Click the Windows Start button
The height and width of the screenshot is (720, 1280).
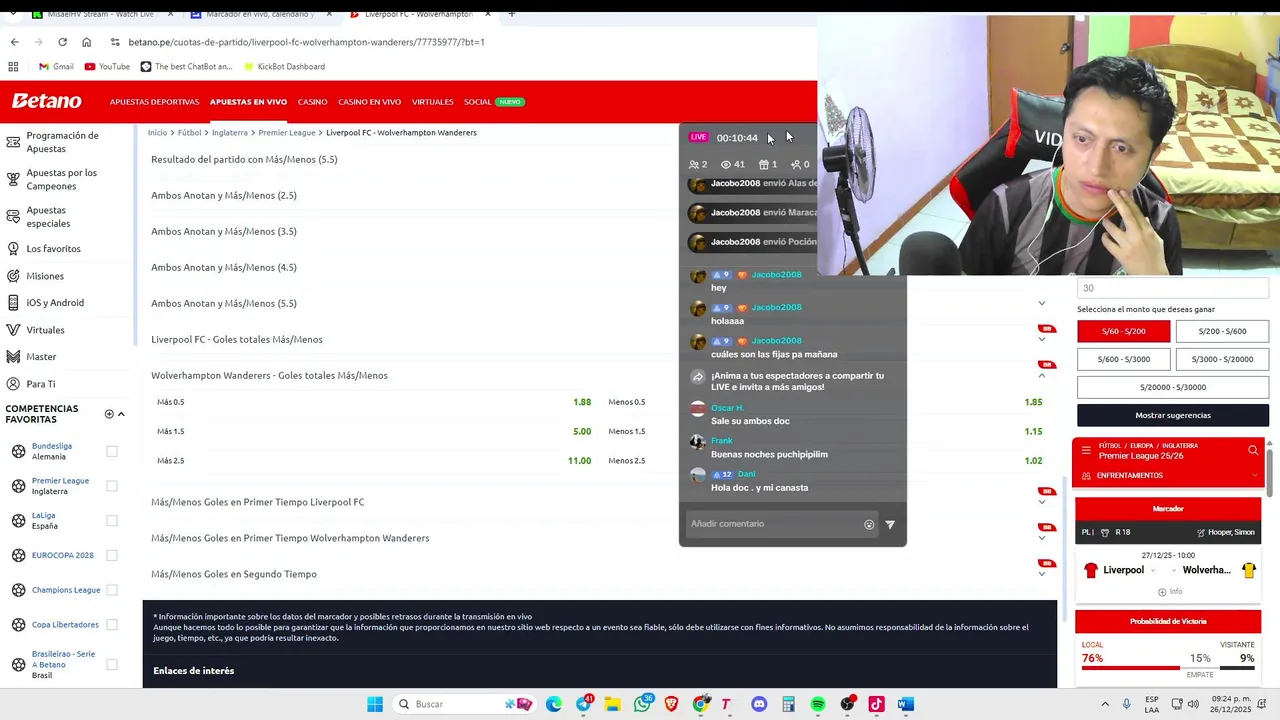pyautogui.click(x=375, y=704)
